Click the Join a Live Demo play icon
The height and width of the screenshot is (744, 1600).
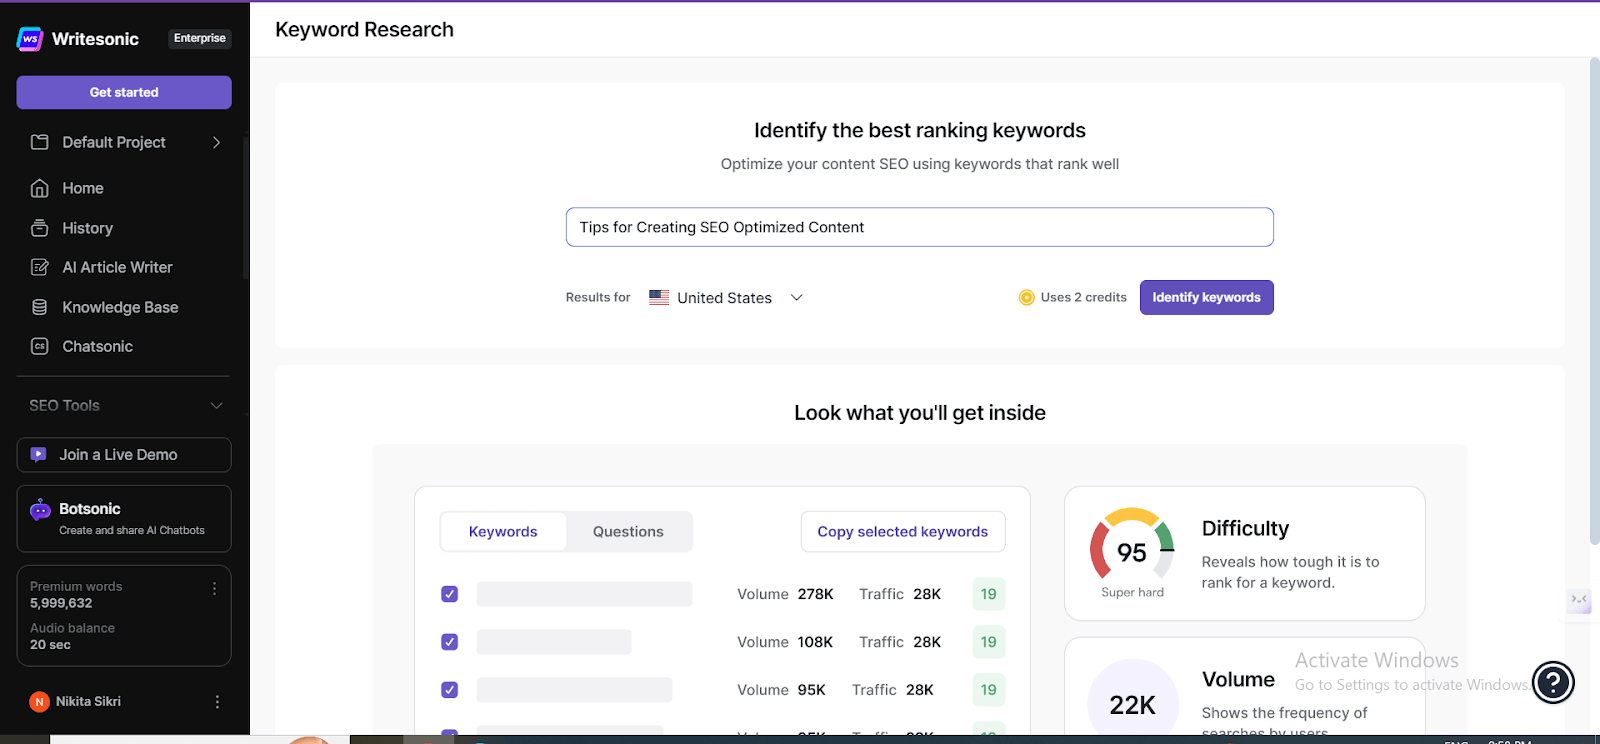pyautogui.click(x=38, y=454)
